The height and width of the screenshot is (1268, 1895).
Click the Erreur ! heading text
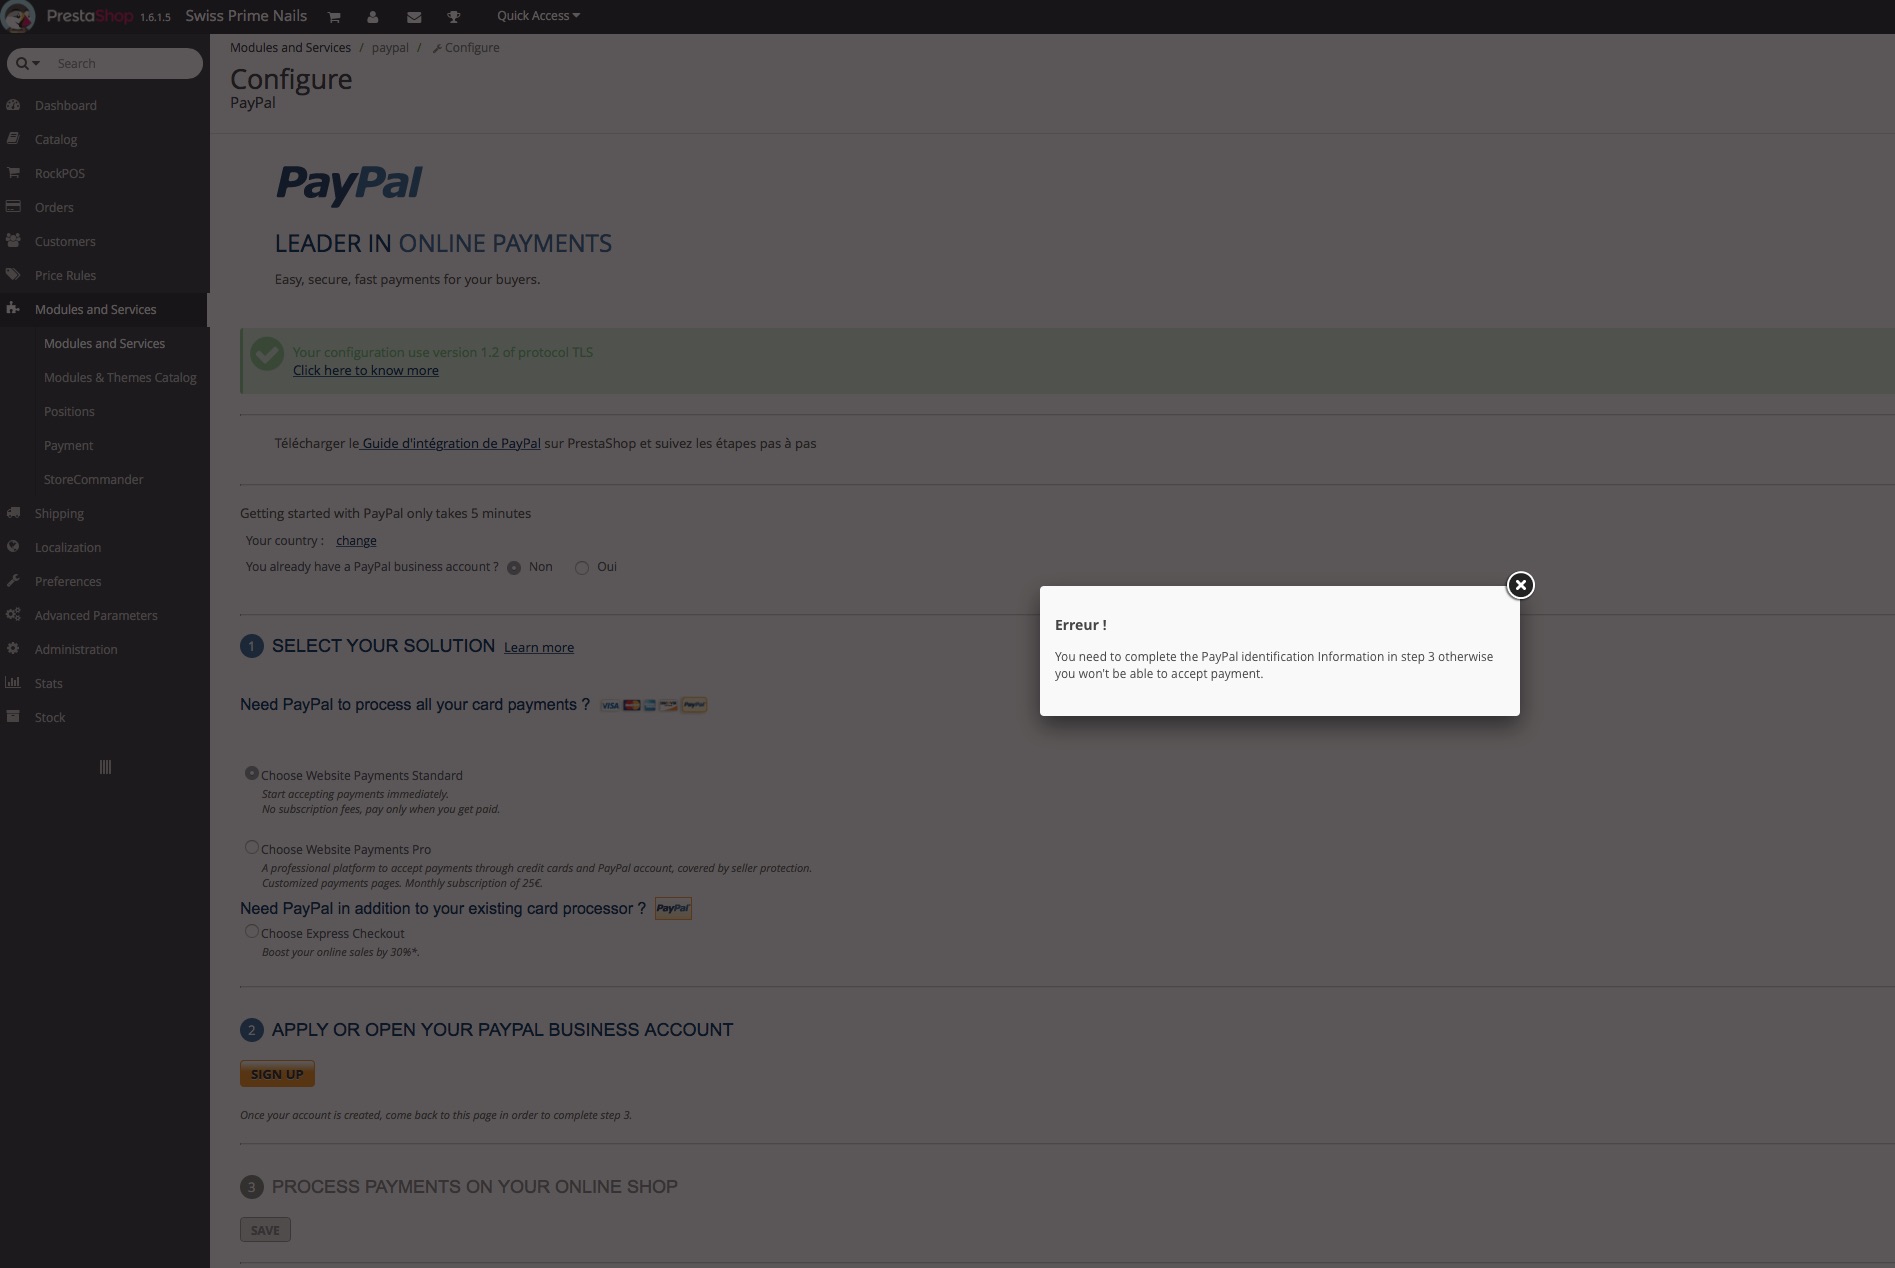pos(1080,625)
